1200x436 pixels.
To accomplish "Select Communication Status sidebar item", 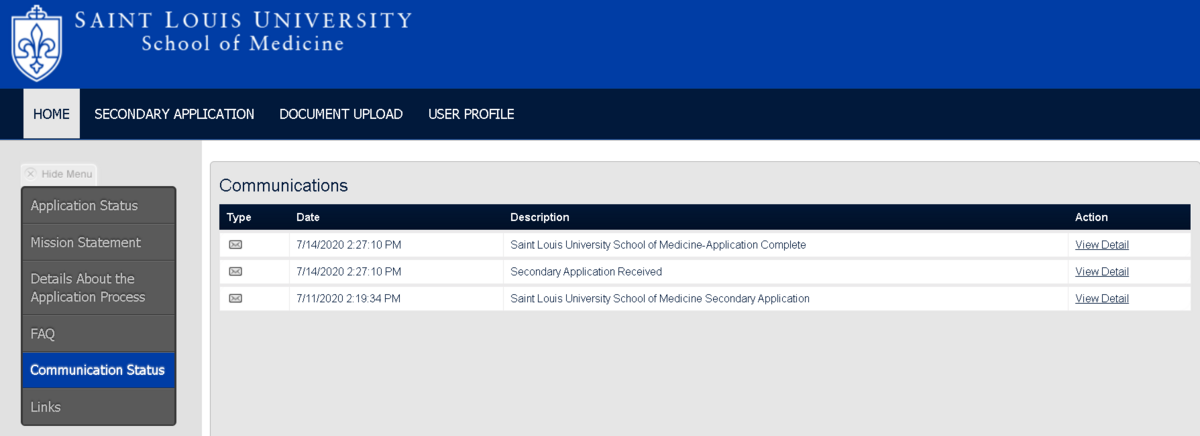I will (x=99, y=370).
